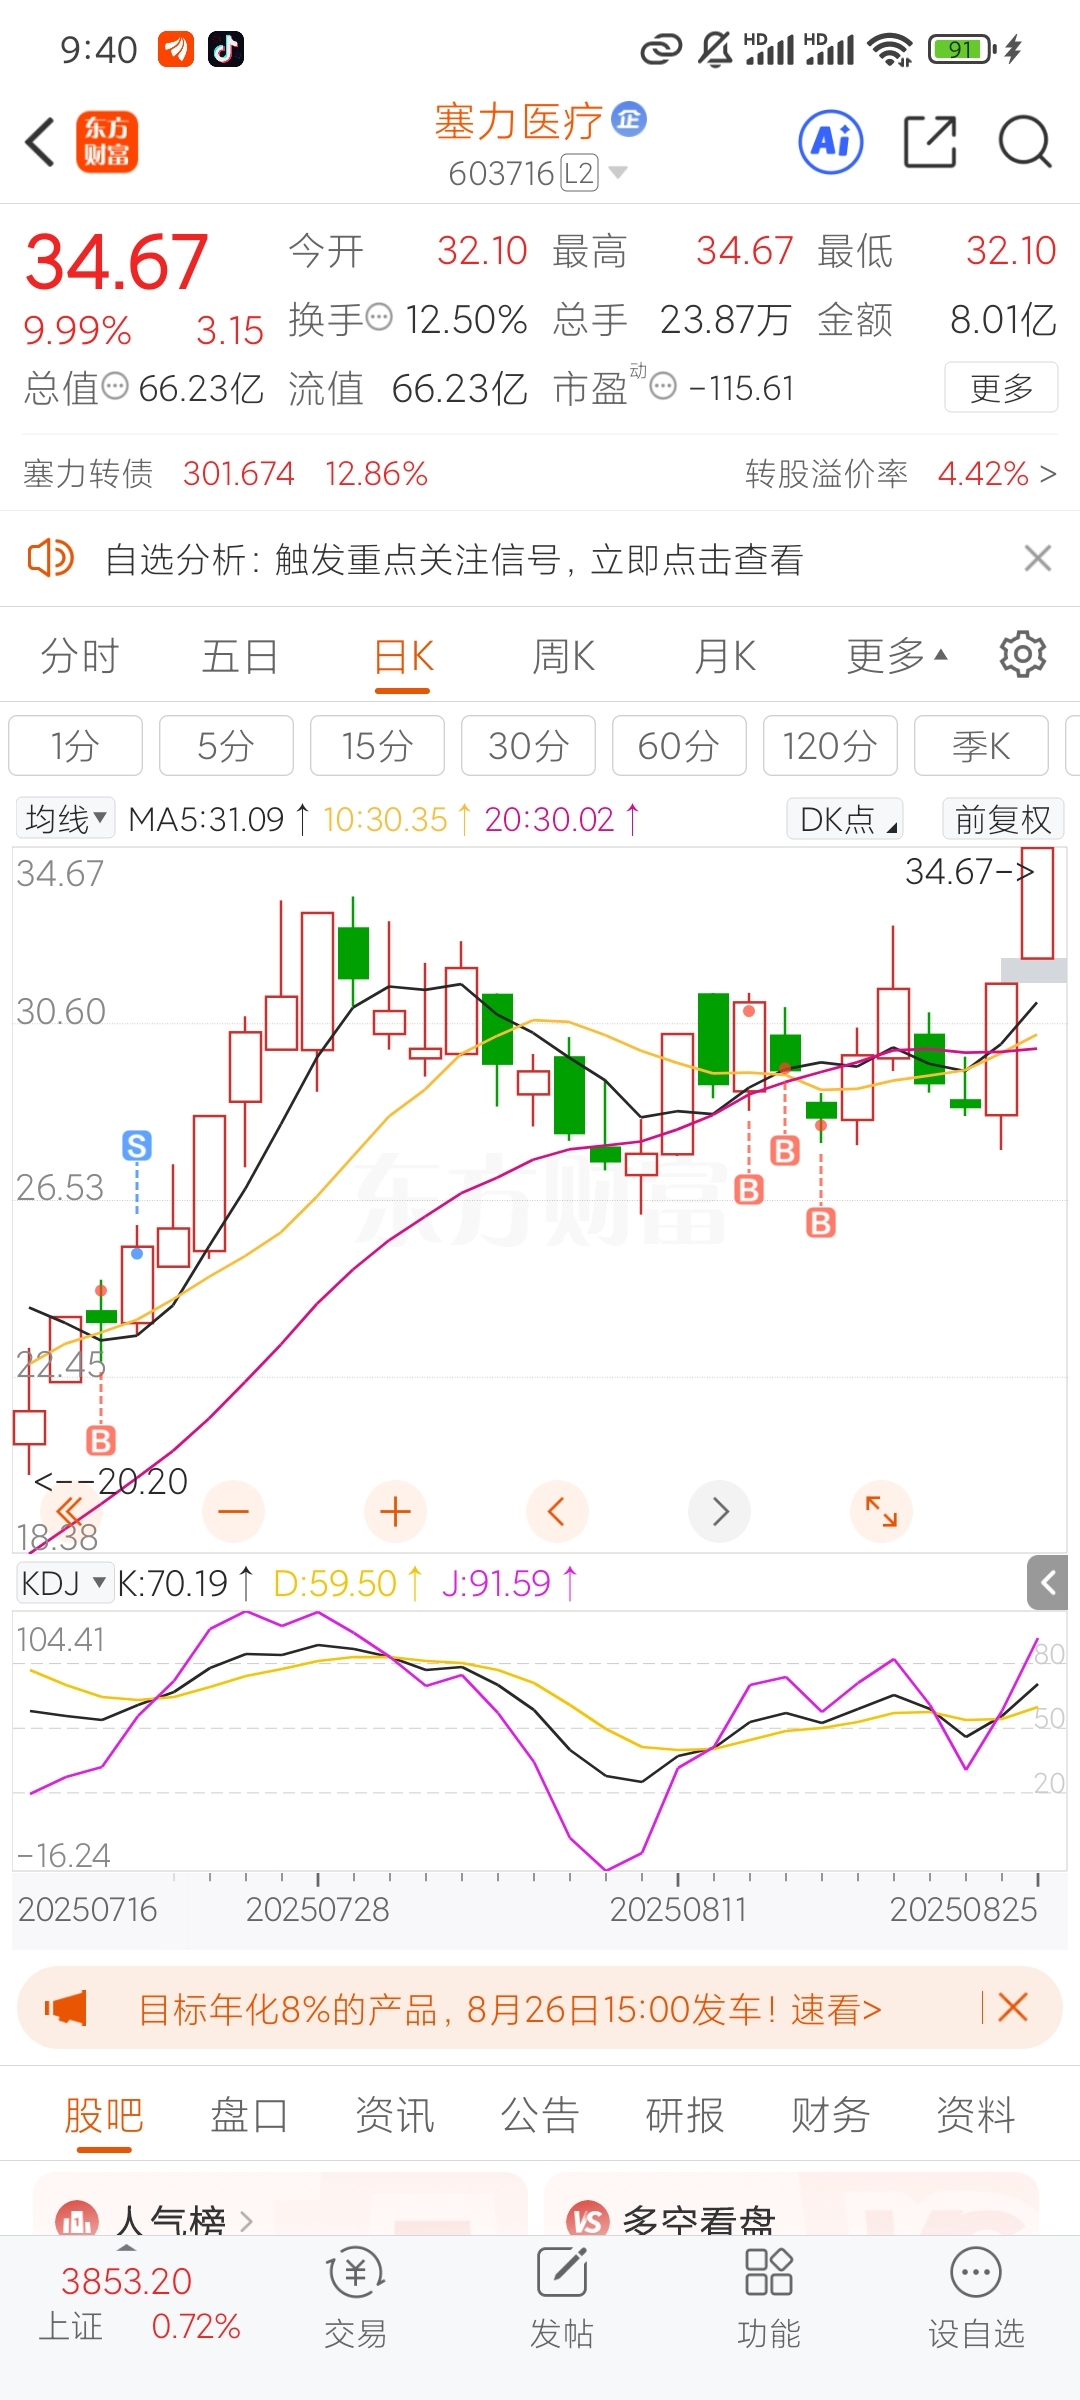Open 转股溢价率 details arrow
This screenshot has height=2400, width=1080.
tap(1048, 473)
